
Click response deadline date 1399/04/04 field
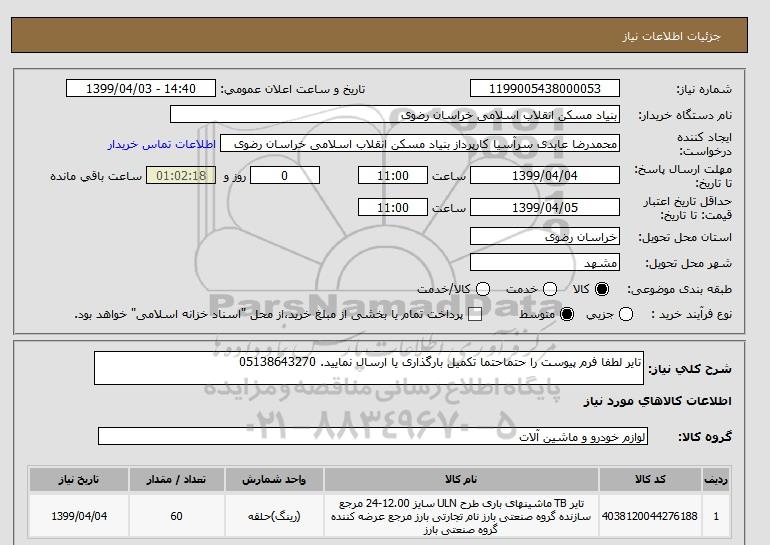pyautogui.click(x=545, y=175)
